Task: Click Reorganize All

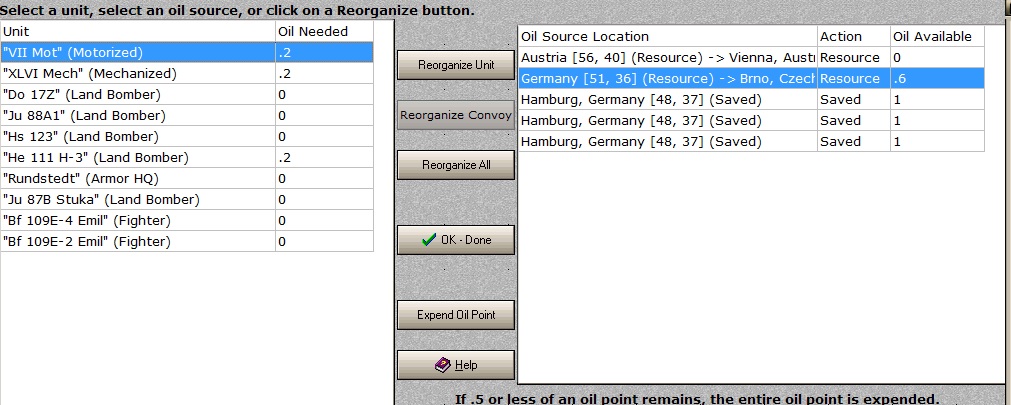Action: click(456, 165)
